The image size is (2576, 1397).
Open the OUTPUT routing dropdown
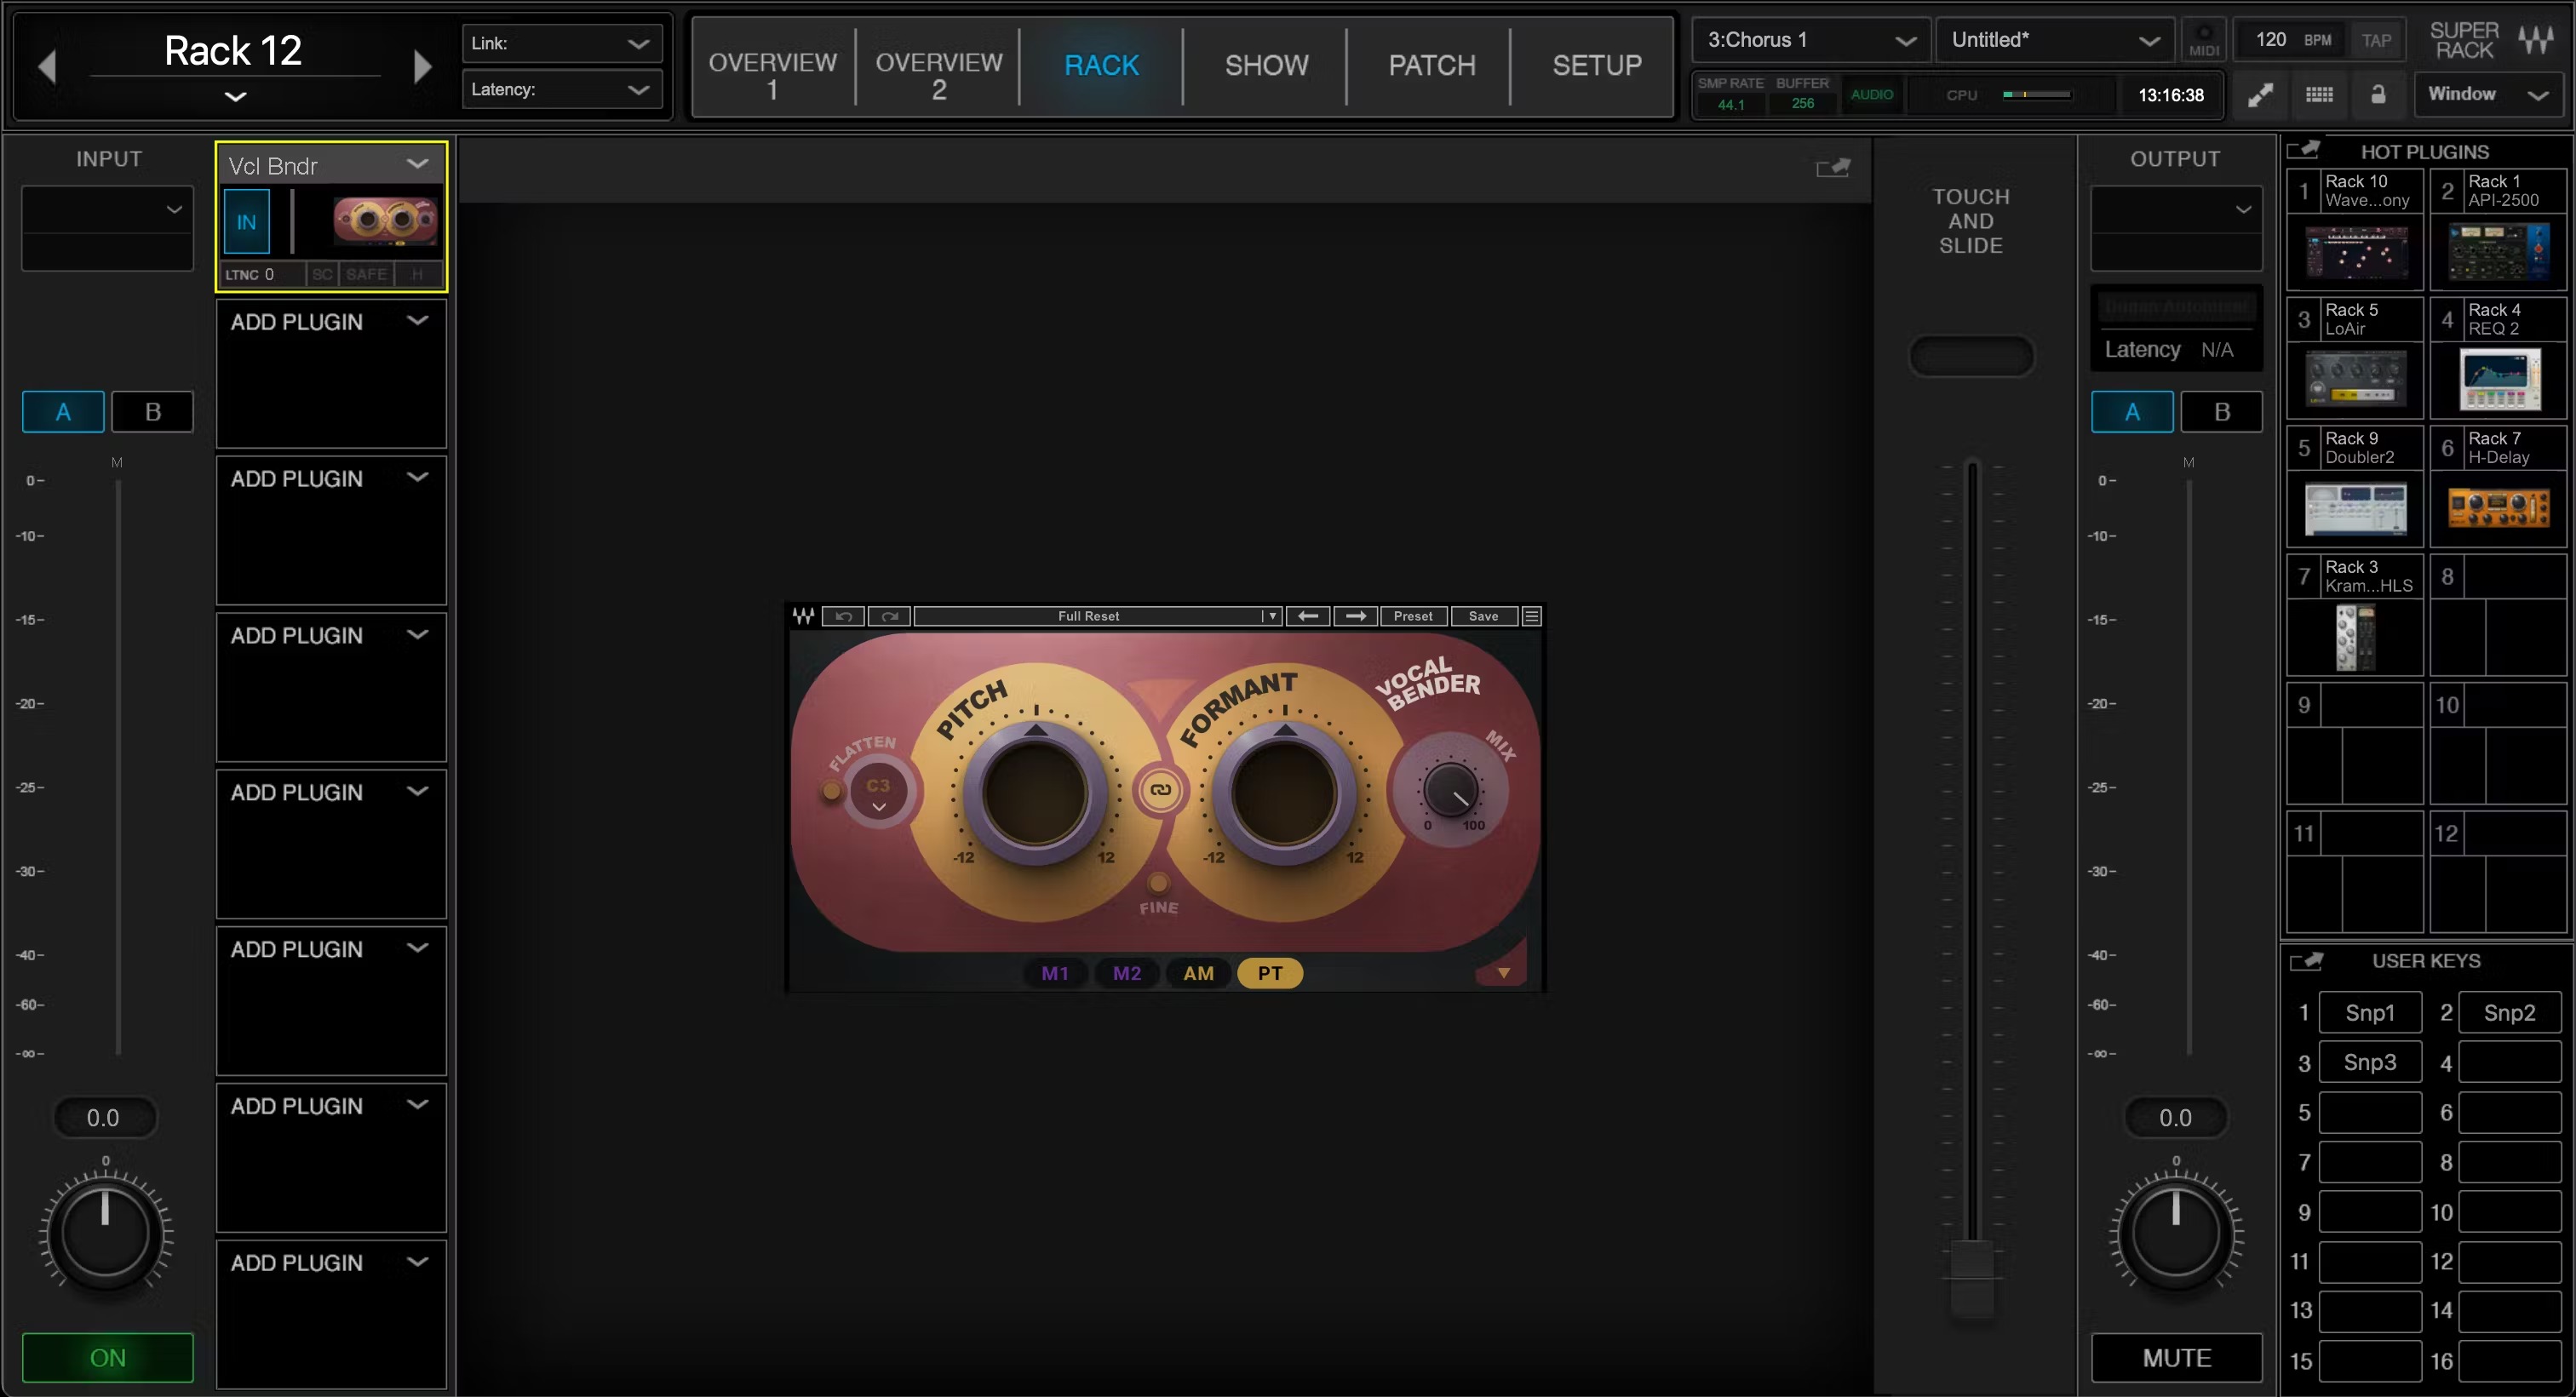[2176, 209]
